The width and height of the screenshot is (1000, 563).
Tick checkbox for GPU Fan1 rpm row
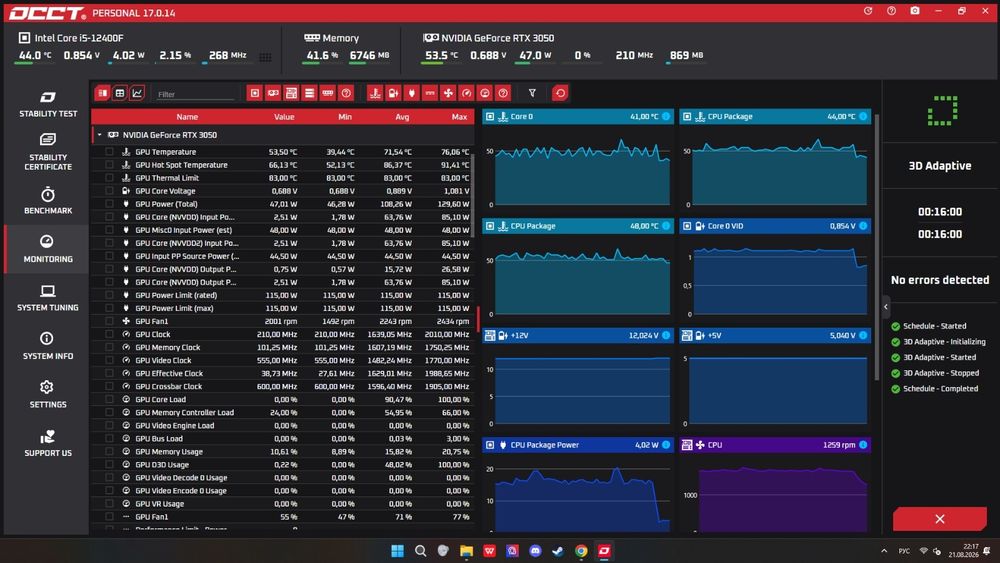coord(109,321)
